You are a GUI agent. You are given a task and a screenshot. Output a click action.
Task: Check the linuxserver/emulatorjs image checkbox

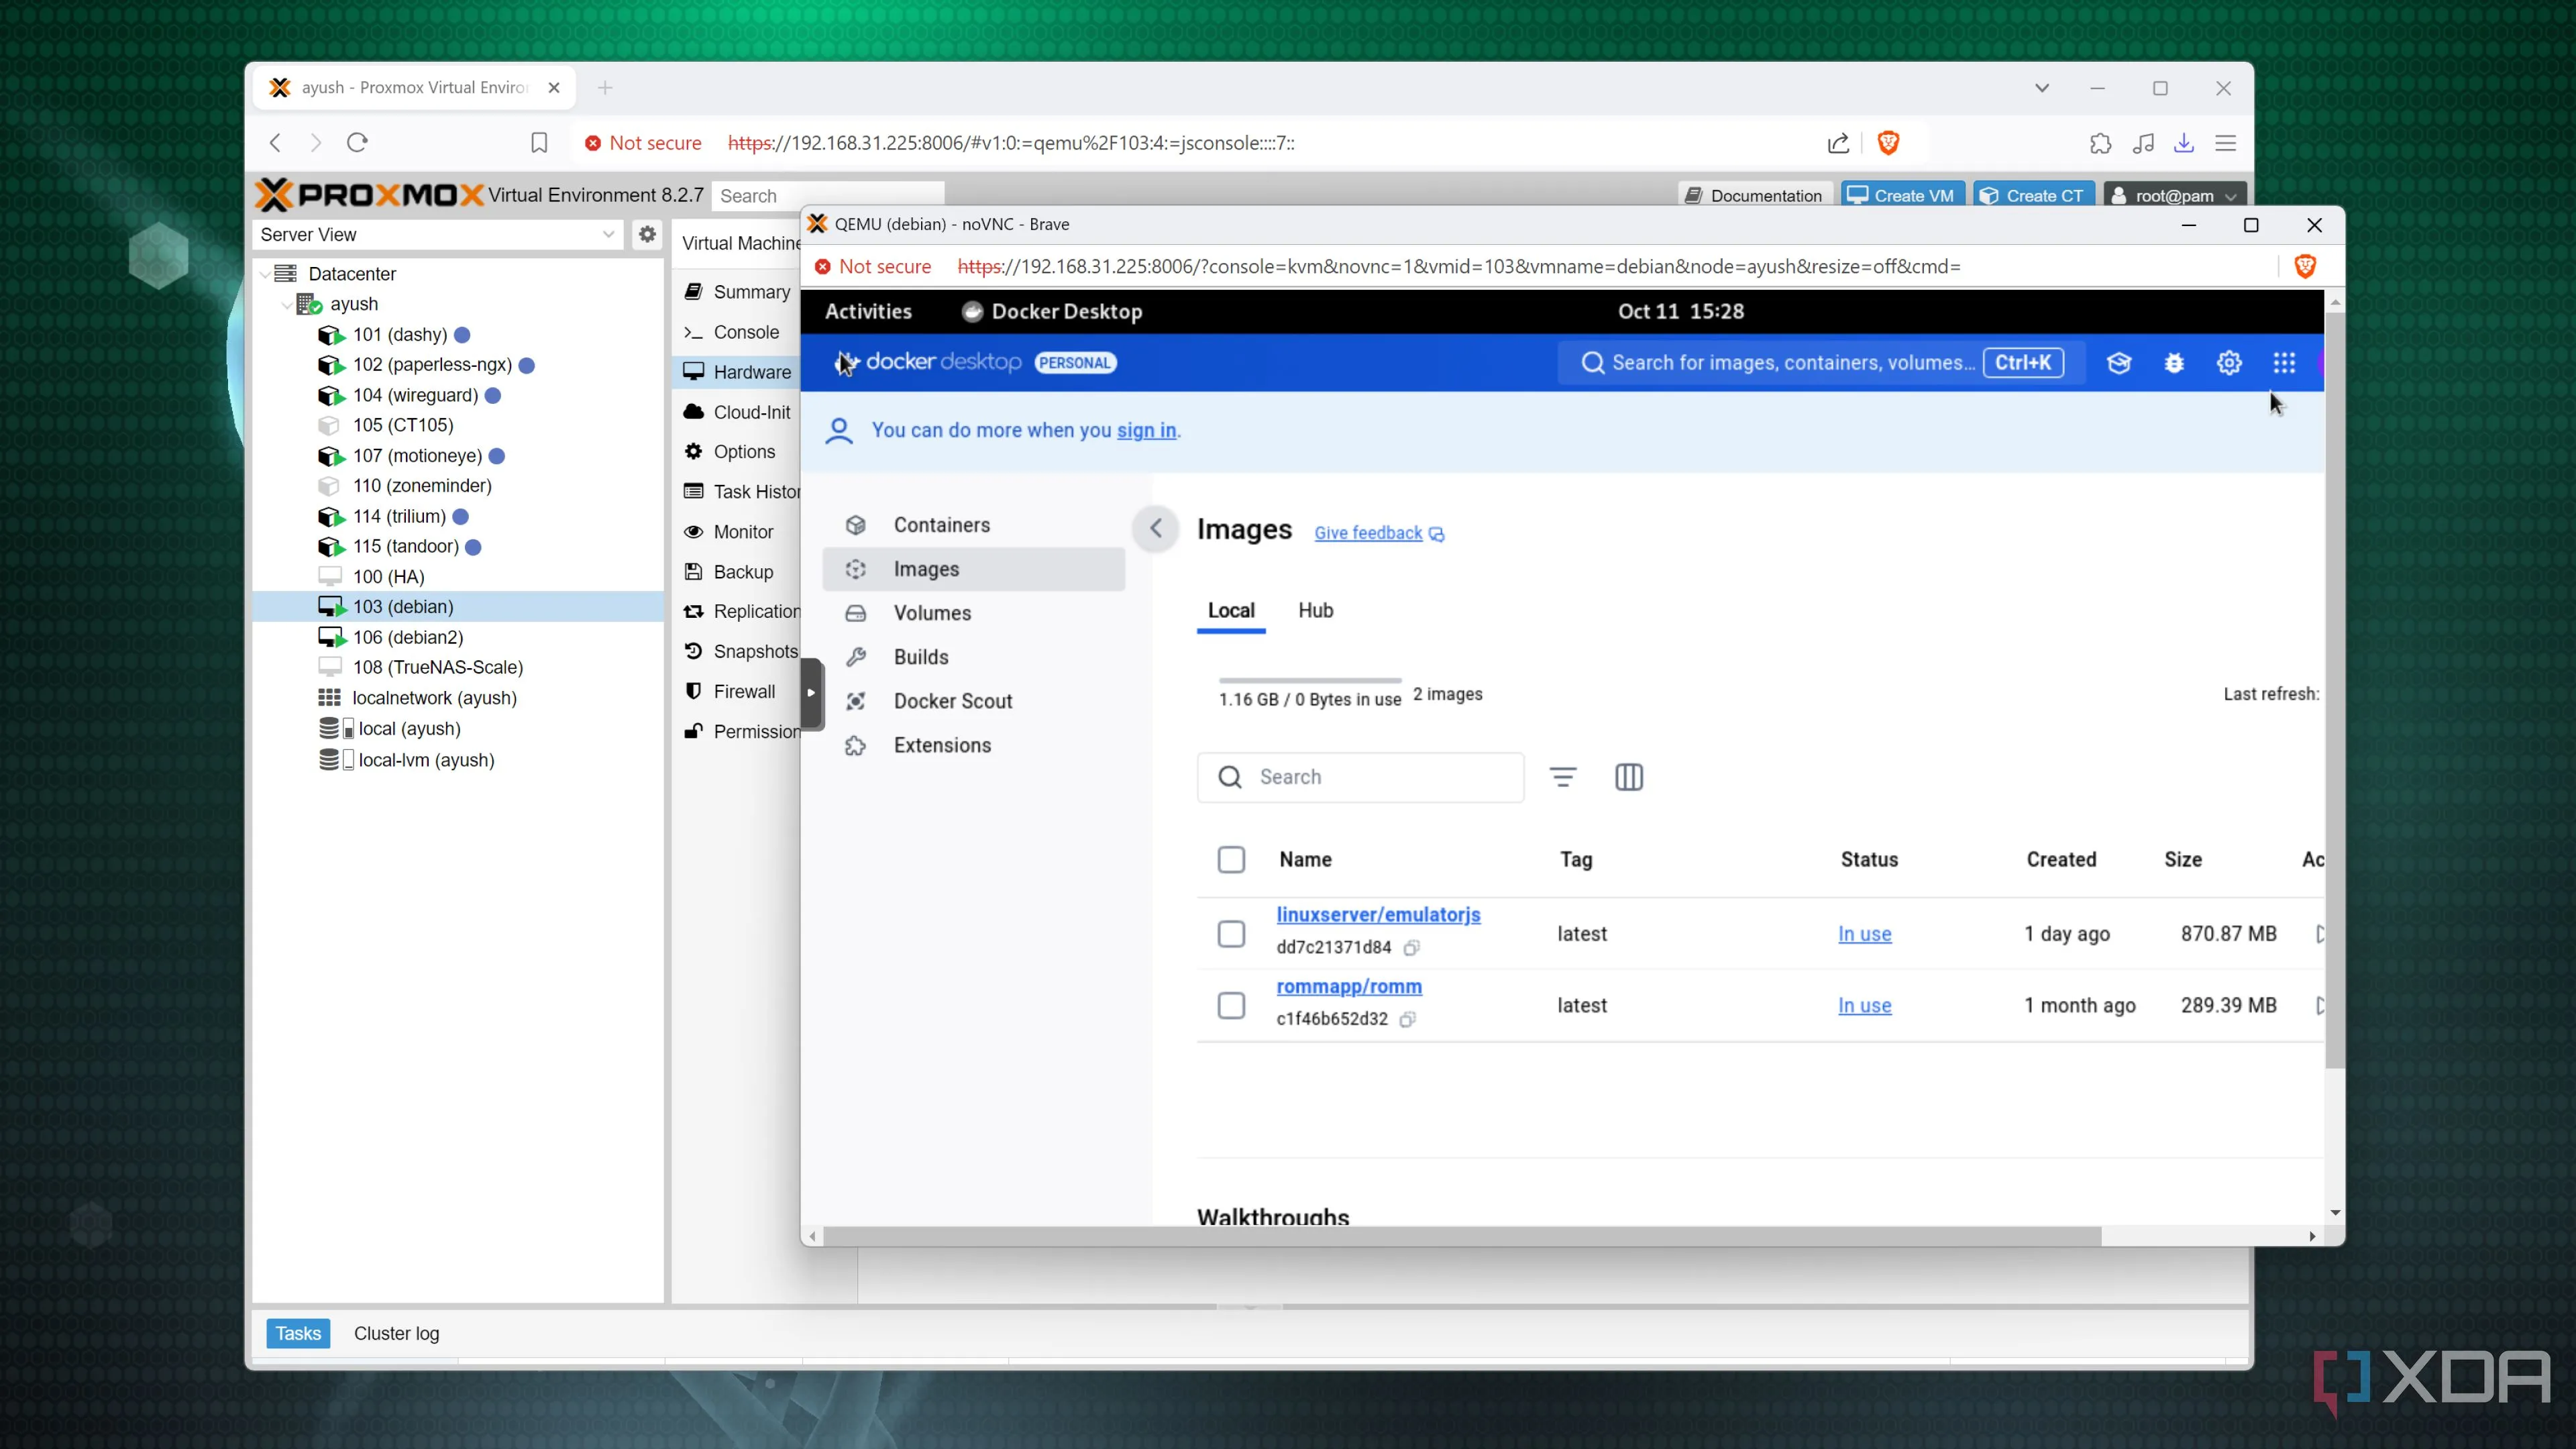[x=1231, y=934]
